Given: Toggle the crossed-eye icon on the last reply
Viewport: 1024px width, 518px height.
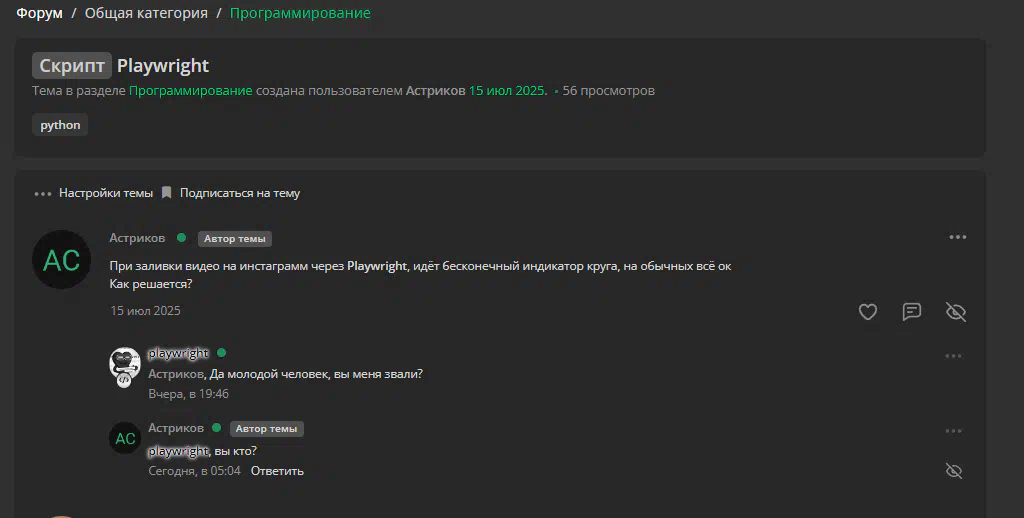Looking at the screenshot, I should [x=954, y=471].
